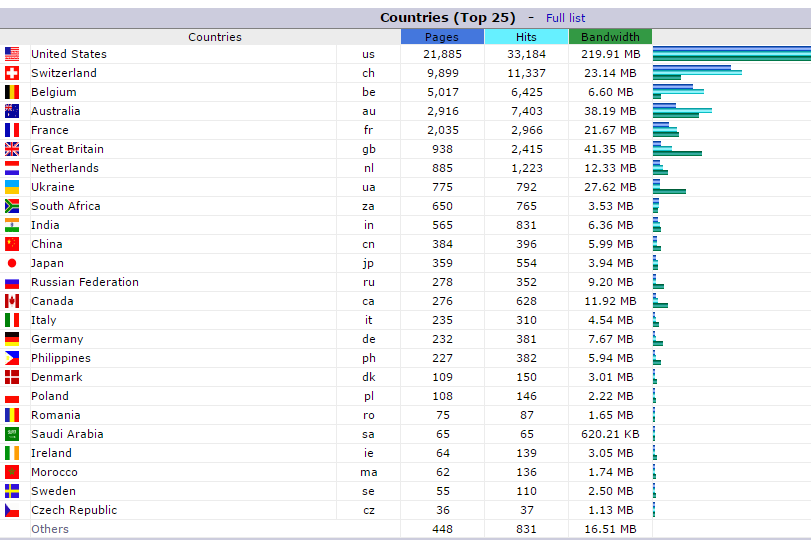Click the Belgium bar graph
Viewport: 811px width, 543px height.
pyautogui.click(x=678, y=92)
